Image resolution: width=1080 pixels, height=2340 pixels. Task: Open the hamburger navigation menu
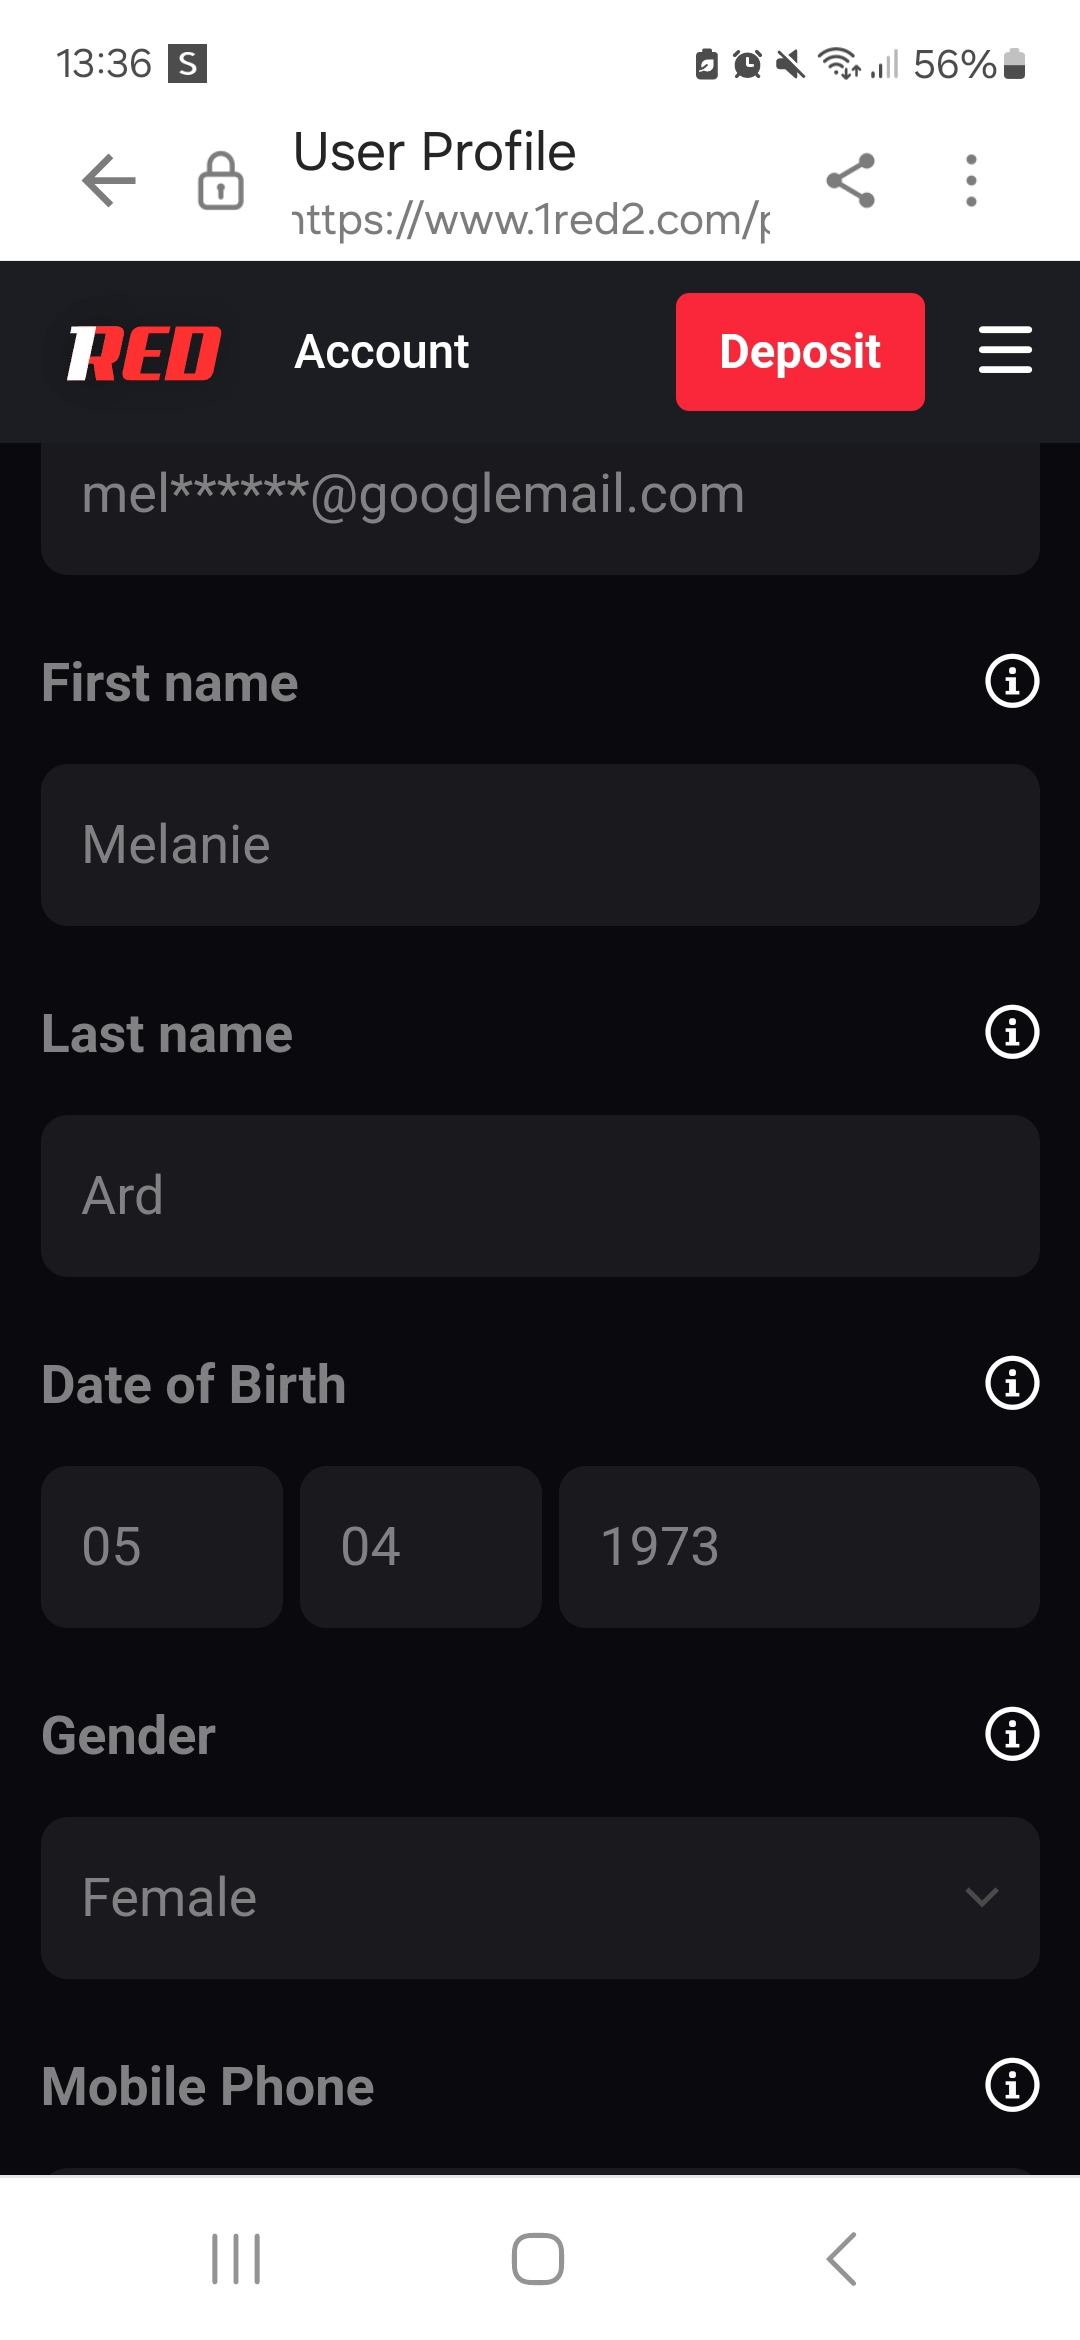(x=1005, y=350)
